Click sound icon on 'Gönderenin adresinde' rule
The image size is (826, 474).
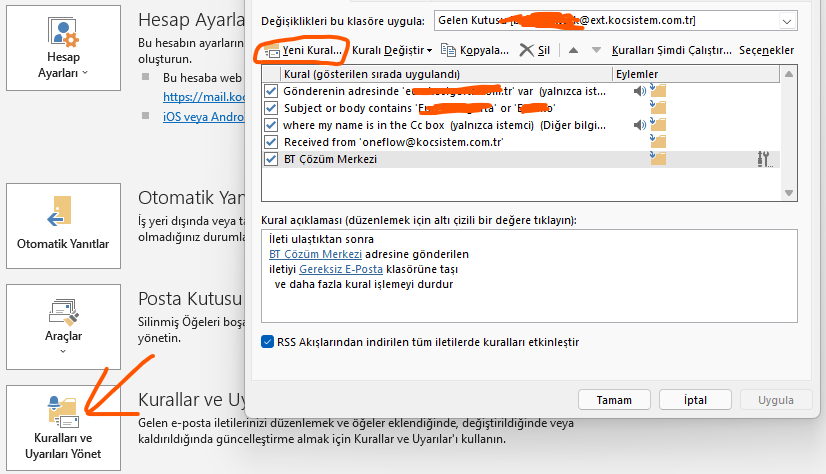tap(640, 91)
